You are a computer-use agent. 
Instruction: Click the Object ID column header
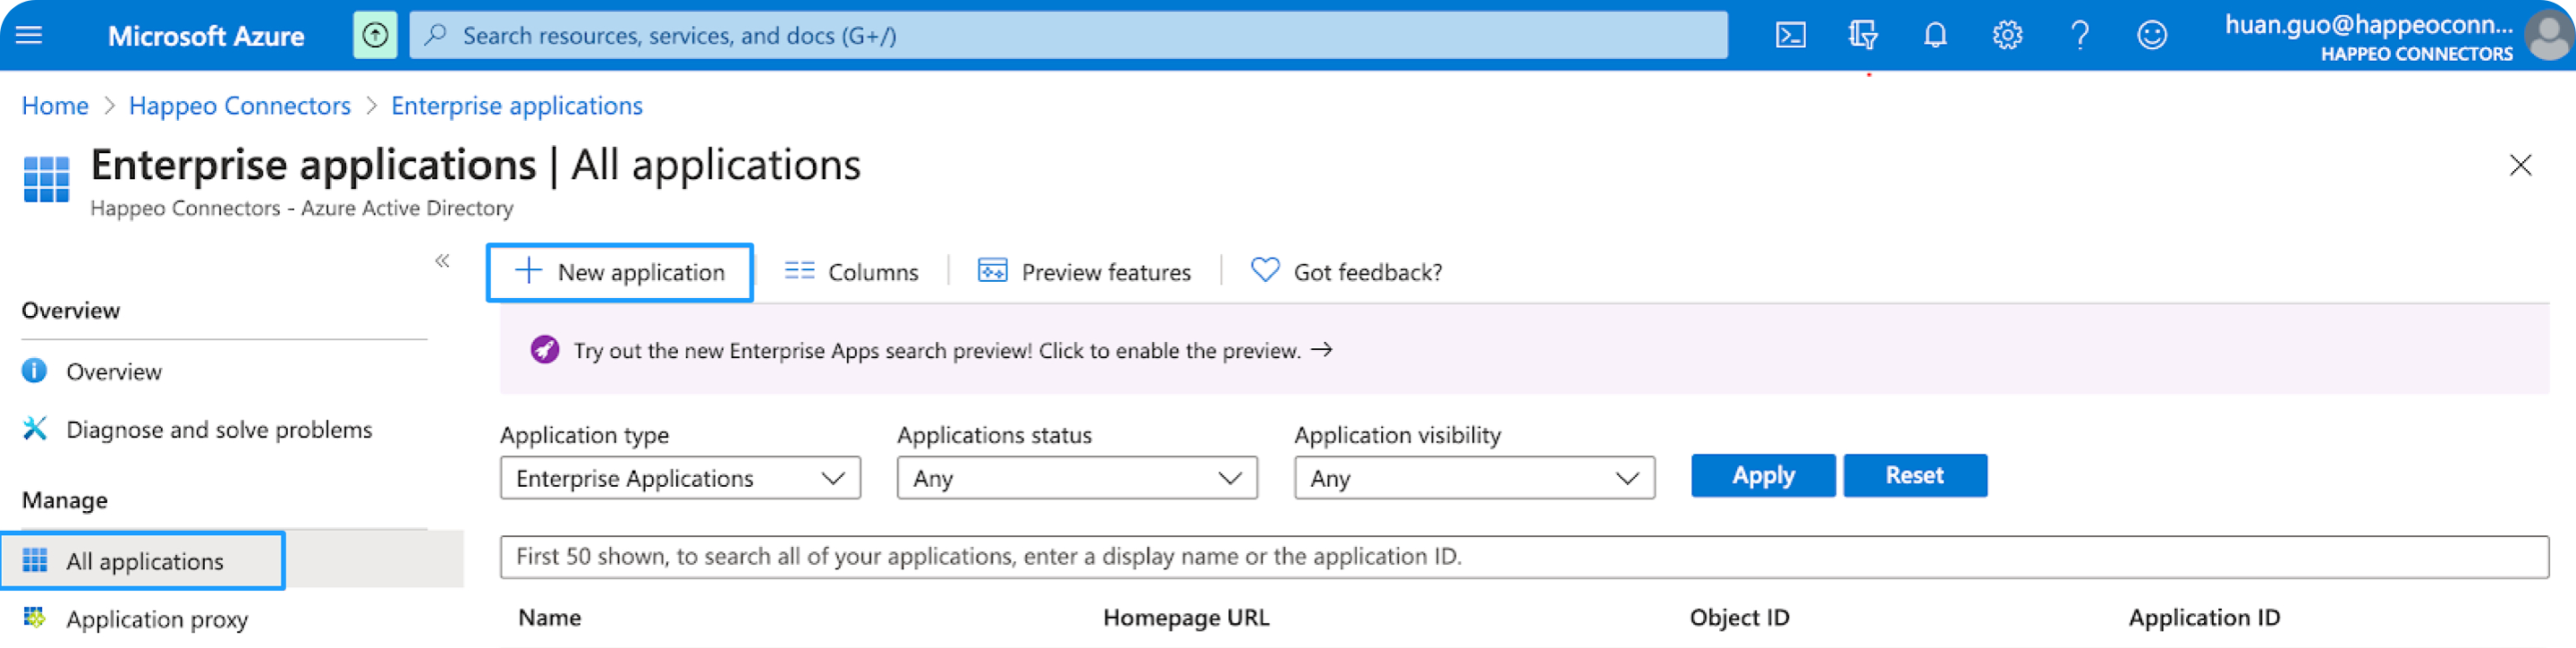[1739, 617]
